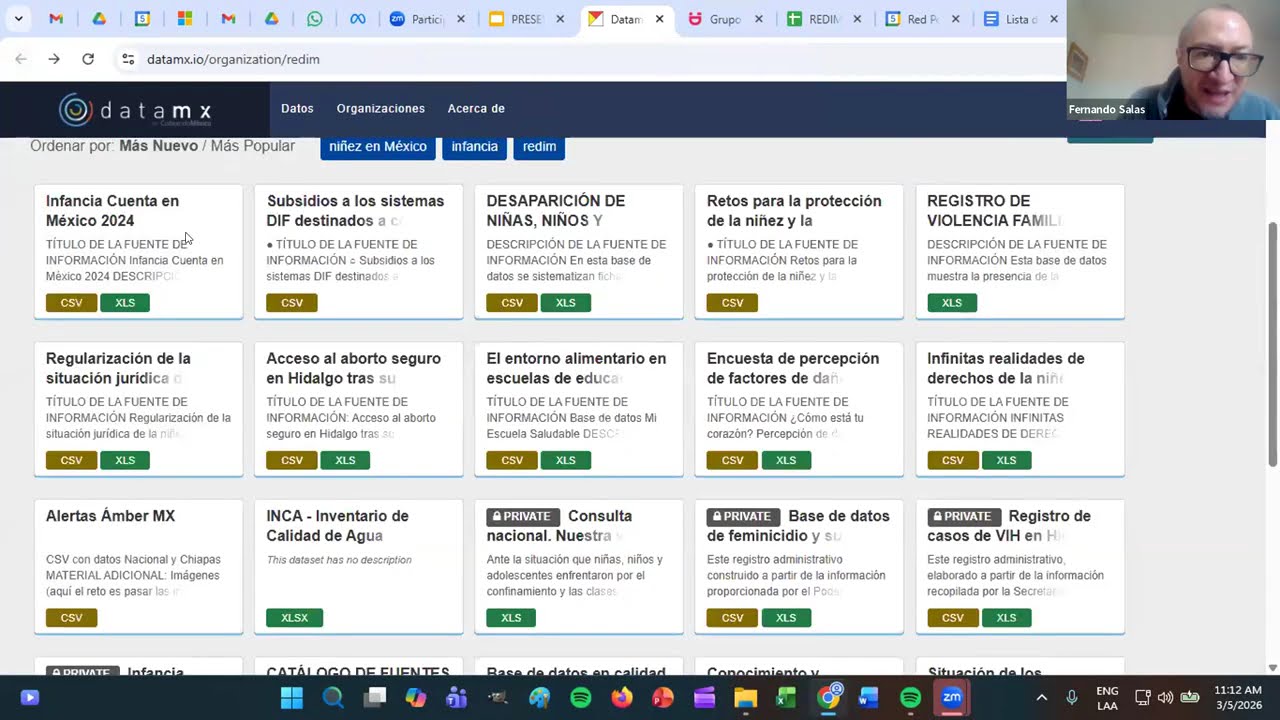Open the Microsoft pinned tab
1280x720 pixels.
185,19
